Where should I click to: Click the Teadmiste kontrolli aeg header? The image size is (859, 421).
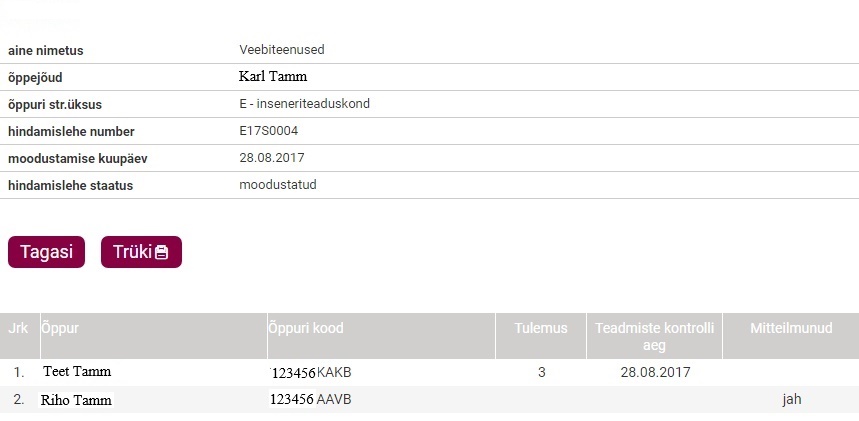coord(654,337)
